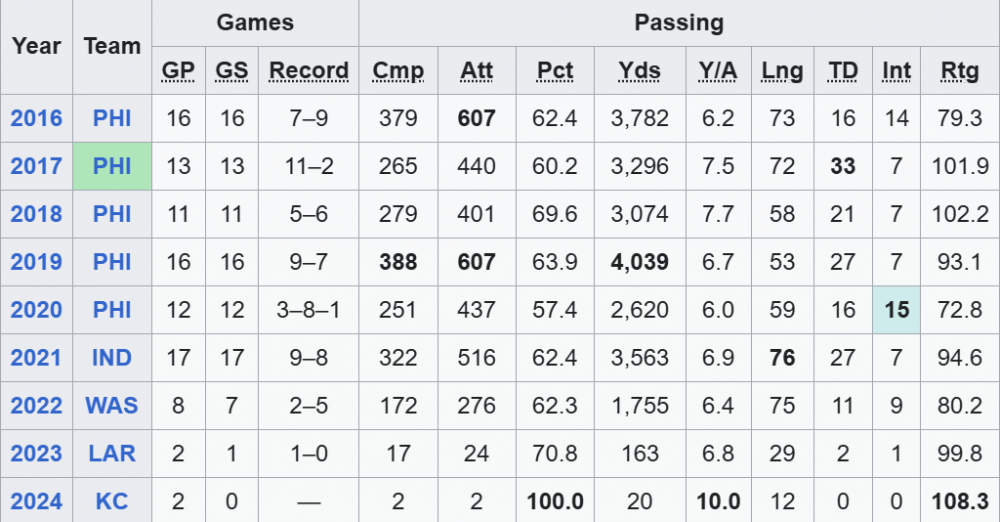Image resolution: width=1000 pixels, height=522 pixels.
Task: Click the Record column header
Action: click(x=309, y=71)
